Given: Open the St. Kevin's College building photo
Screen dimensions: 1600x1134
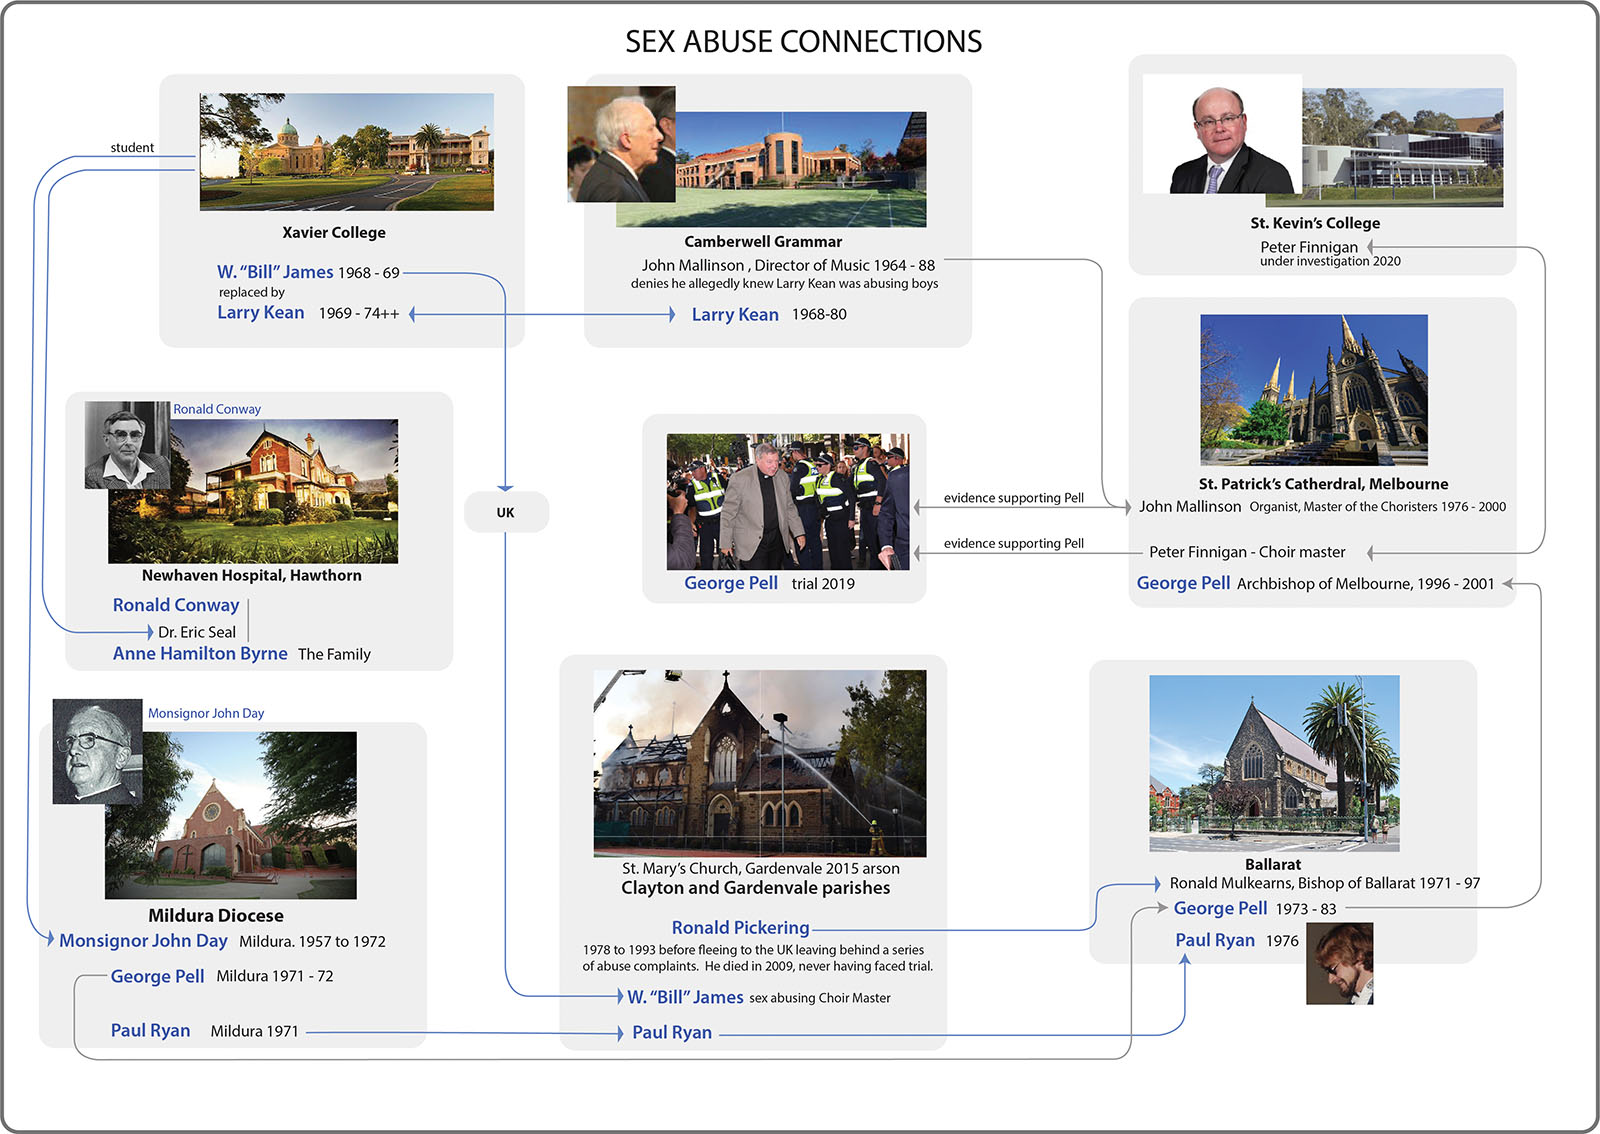Looking at the screenshot, I should (1402, 147).
